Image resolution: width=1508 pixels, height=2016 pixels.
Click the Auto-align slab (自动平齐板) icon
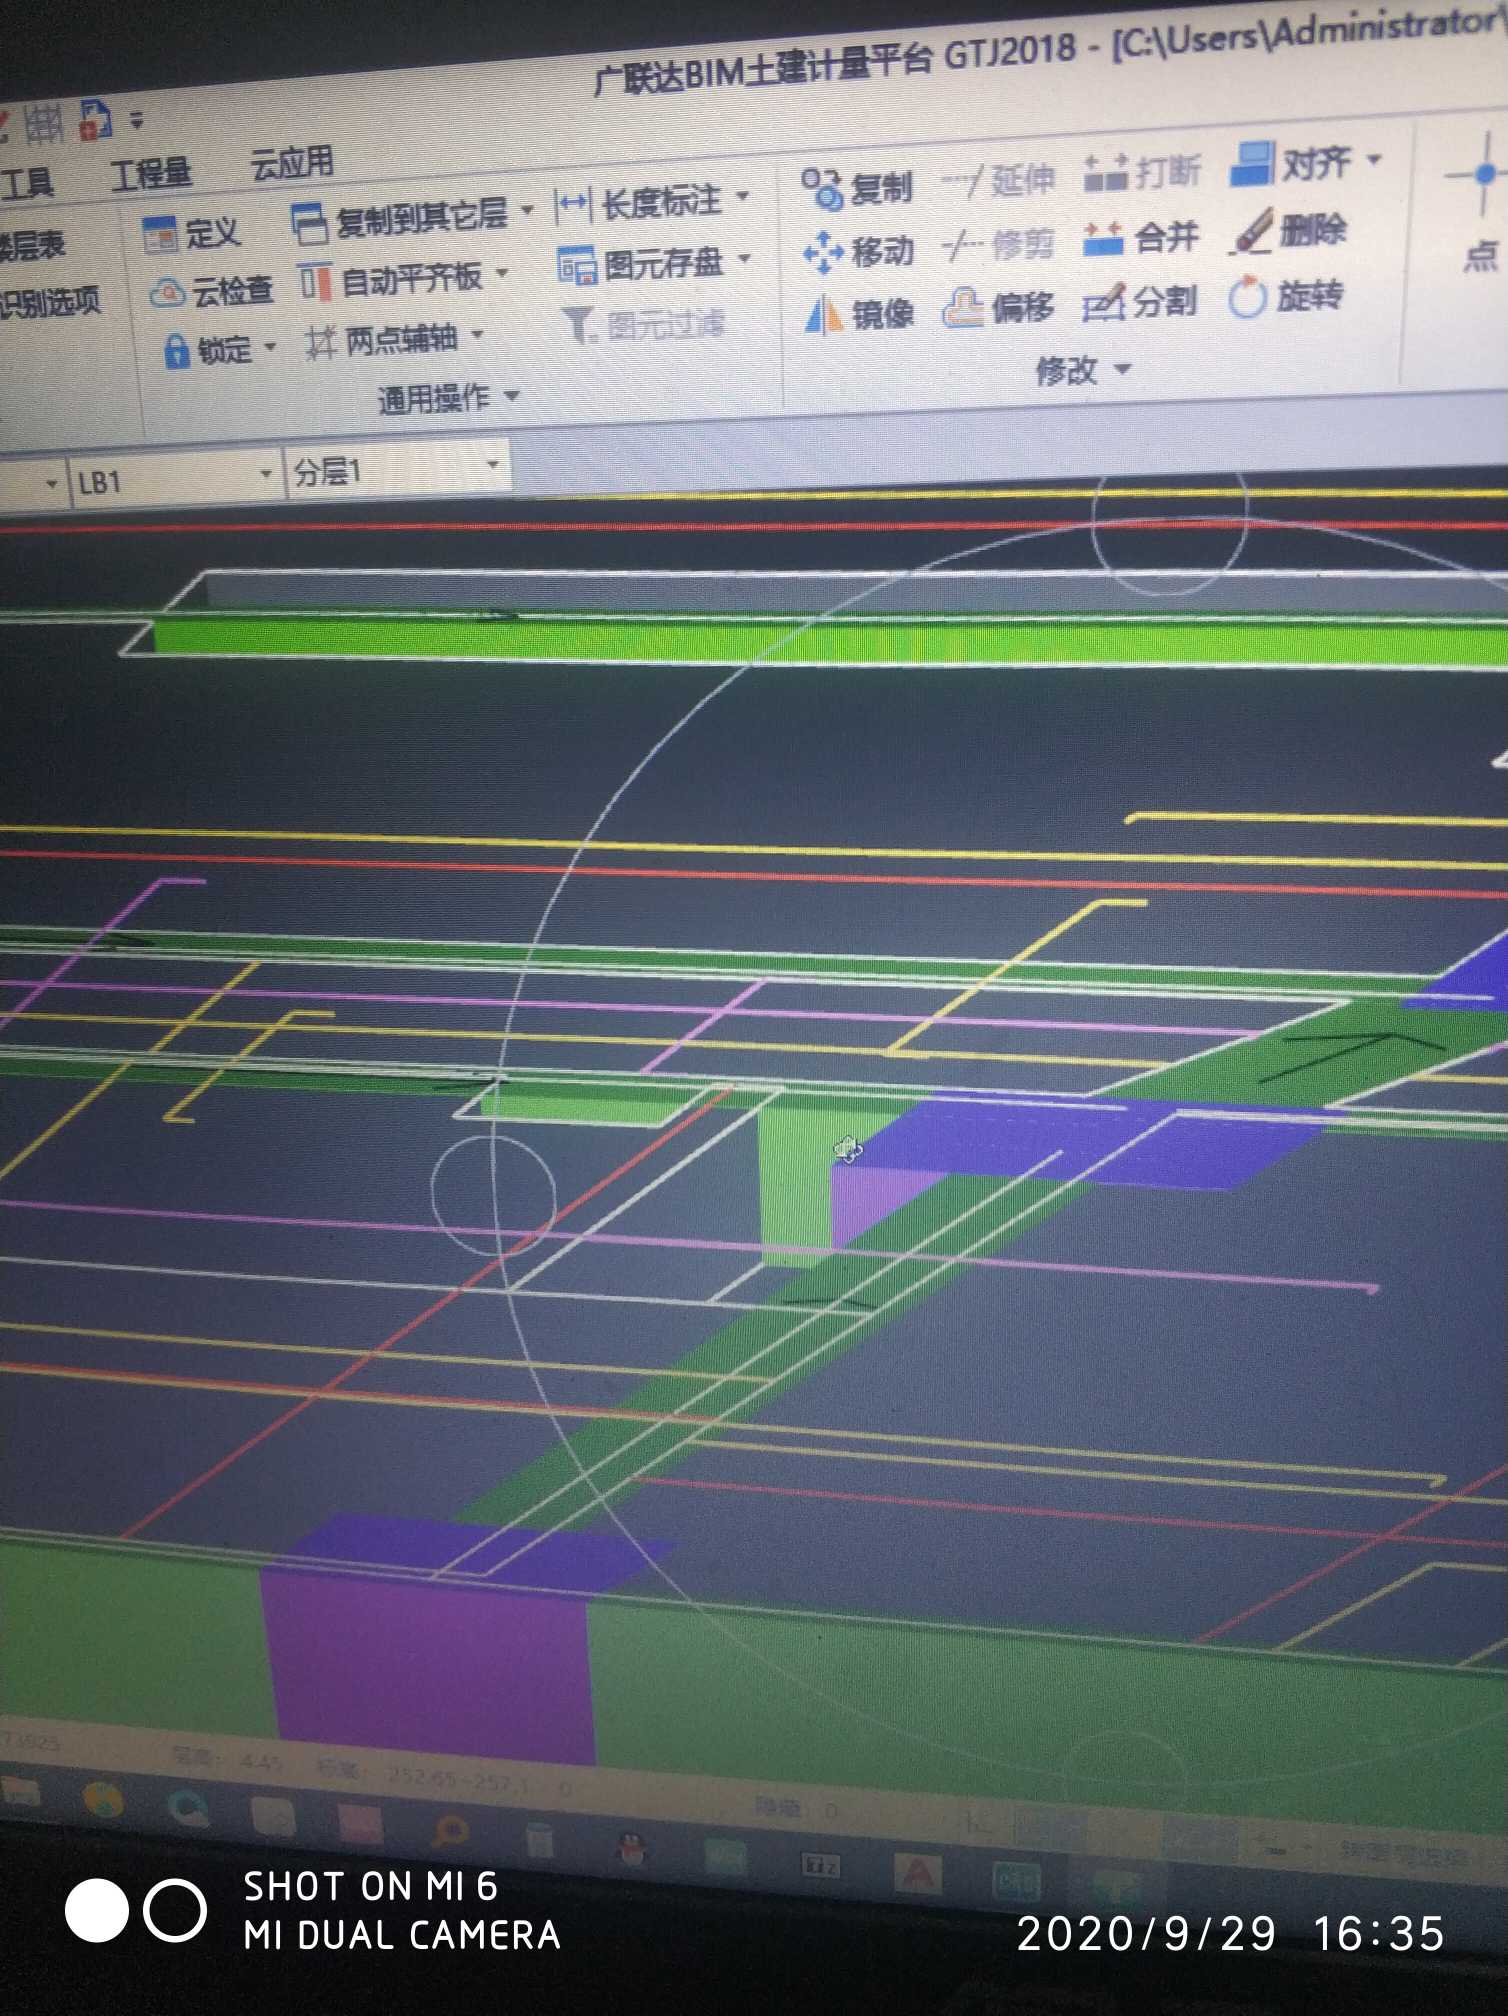coord(315,283)
